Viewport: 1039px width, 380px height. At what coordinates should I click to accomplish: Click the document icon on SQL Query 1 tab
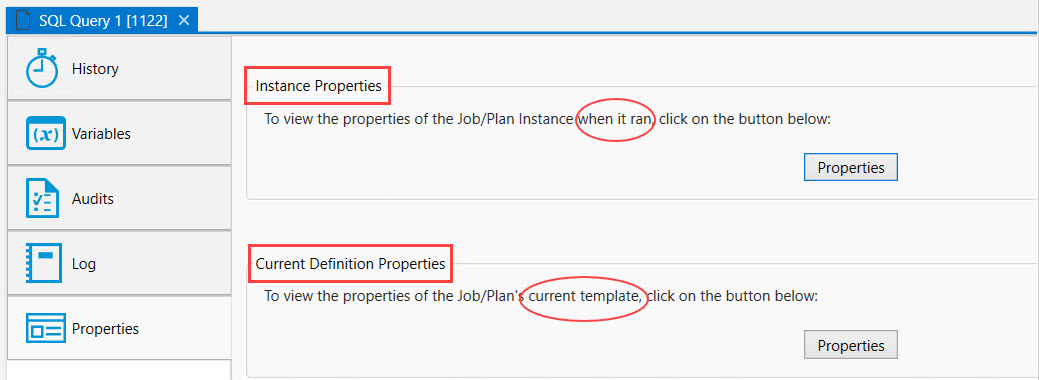(24, 20)
